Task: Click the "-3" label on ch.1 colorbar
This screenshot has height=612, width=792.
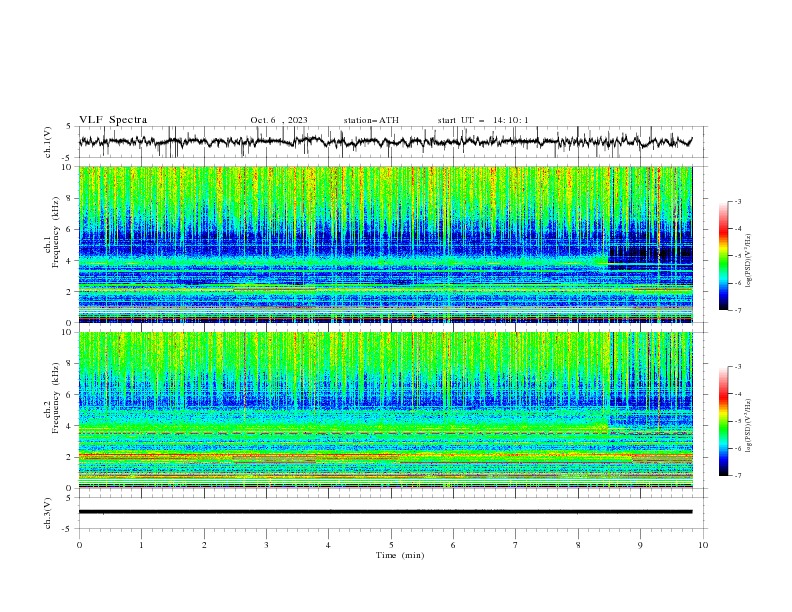Action: (737, 201)
